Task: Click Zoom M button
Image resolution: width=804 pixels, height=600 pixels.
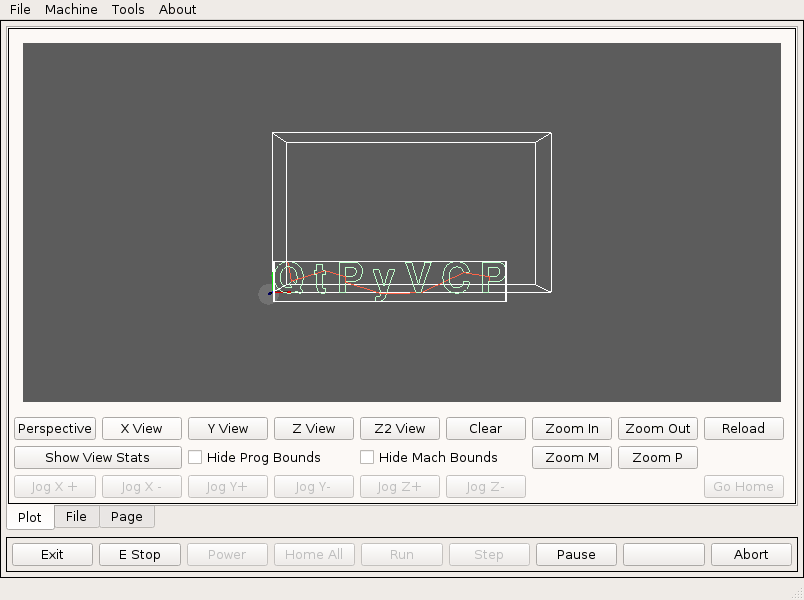Action: 572,457
